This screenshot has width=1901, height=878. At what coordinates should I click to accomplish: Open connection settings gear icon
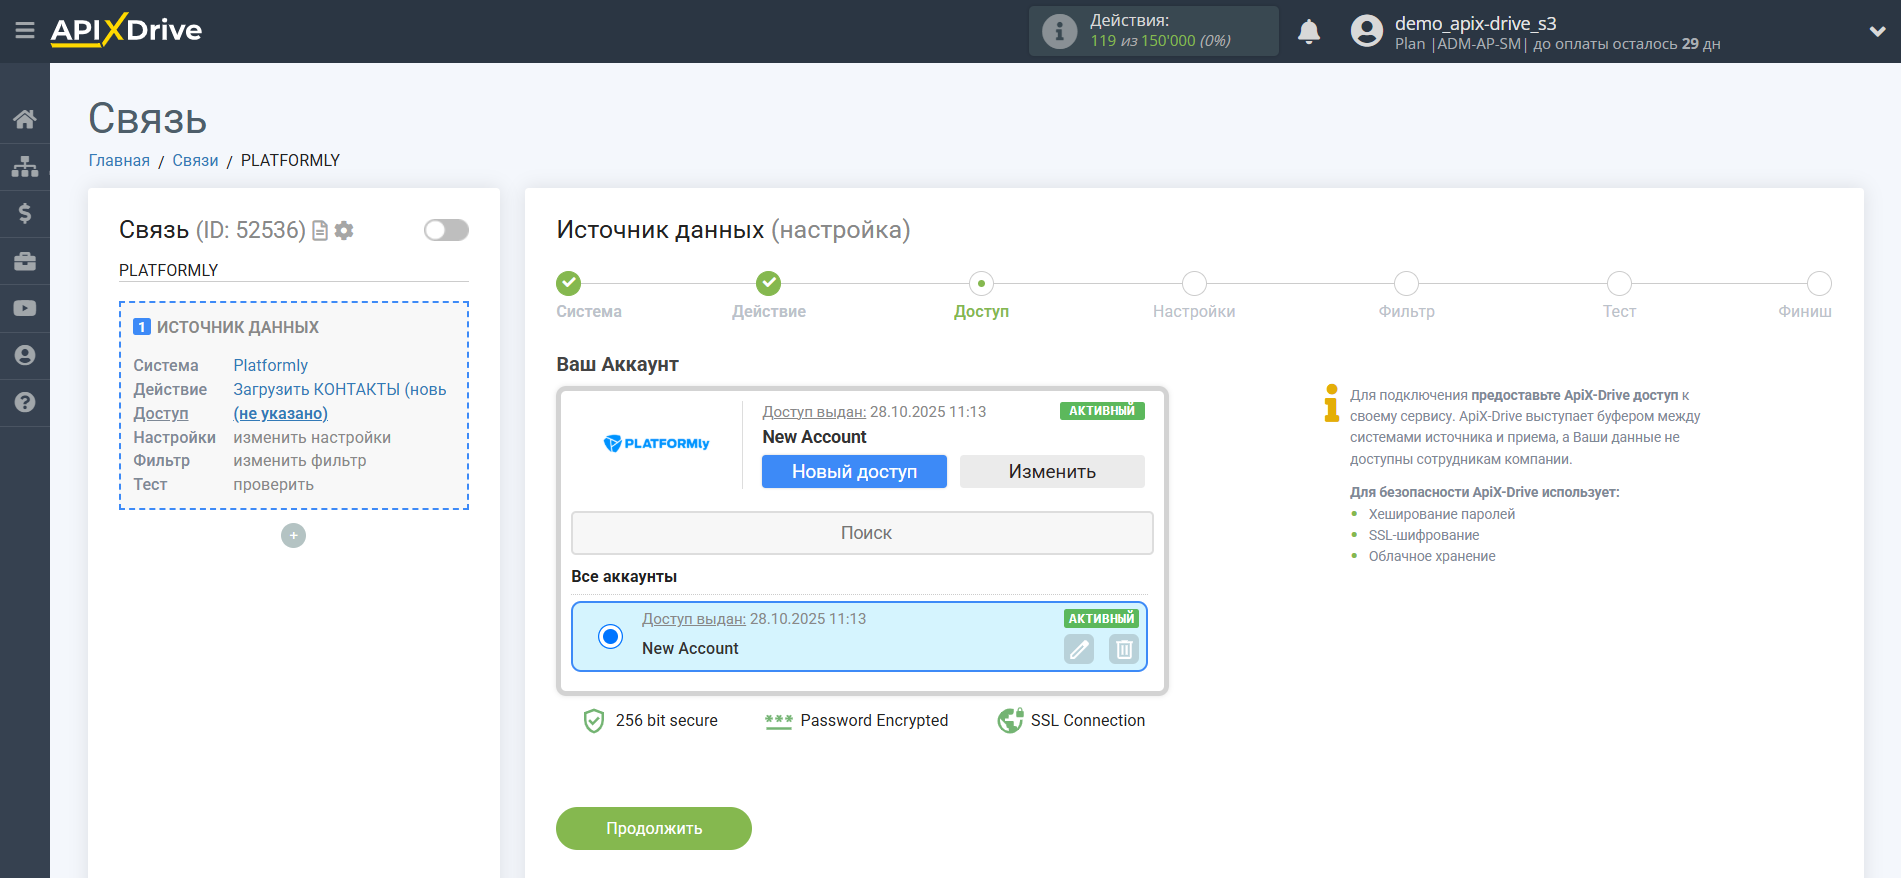344,231
